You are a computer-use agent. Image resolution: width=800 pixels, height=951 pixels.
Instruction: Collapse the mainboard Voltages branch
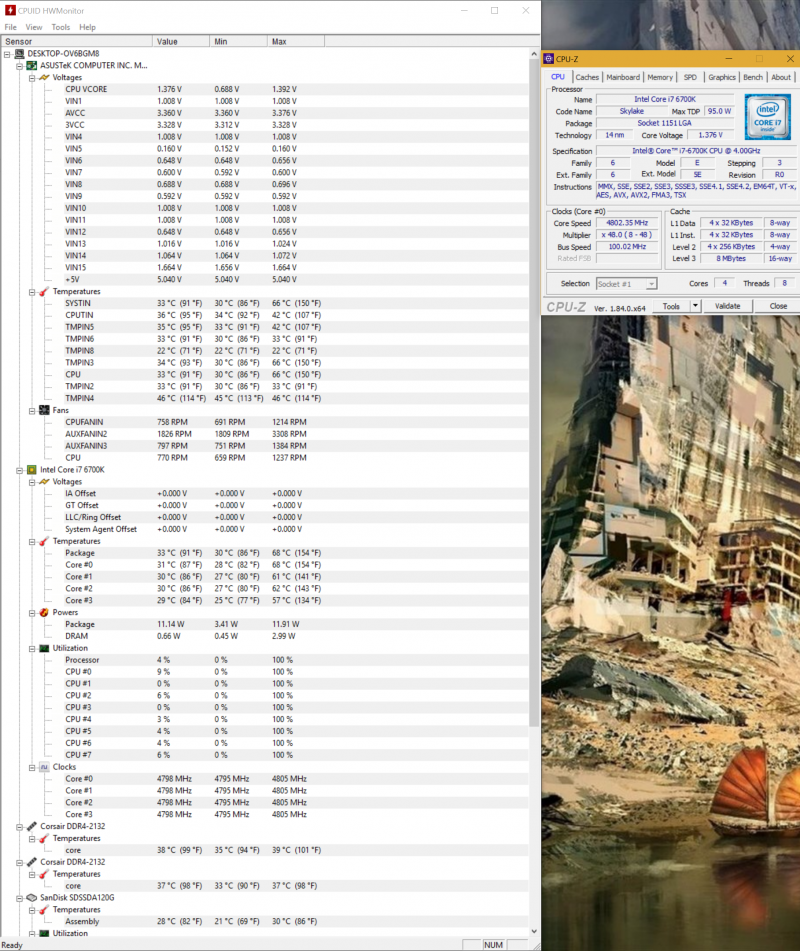click(x=32, y=78)
